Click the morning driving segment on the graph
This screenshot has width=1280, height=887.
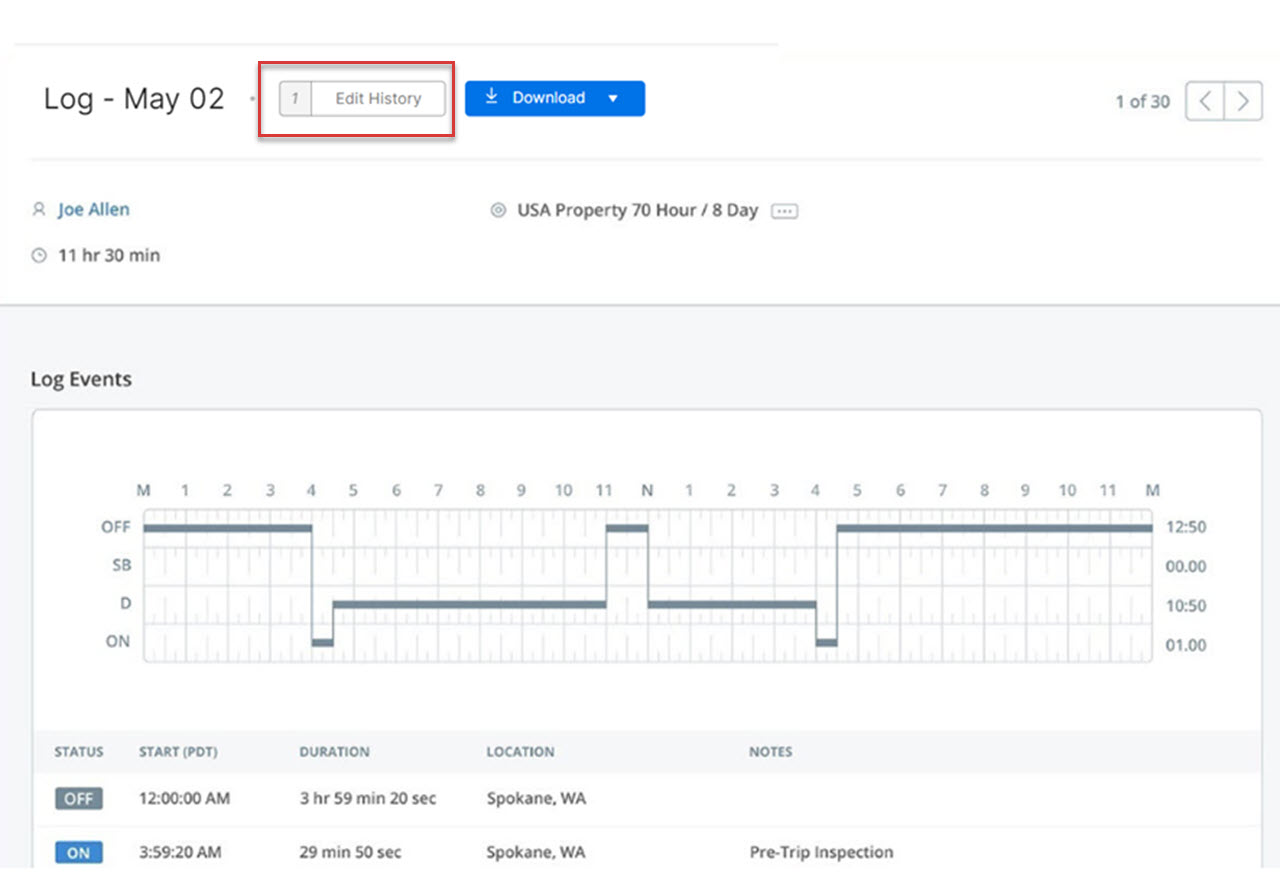(x=469, y=604)
